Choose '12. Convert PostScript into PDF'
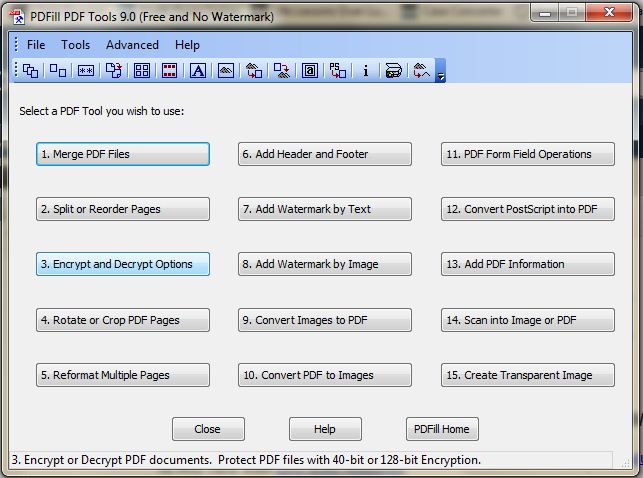643x478 pixels. coord(528,209)
